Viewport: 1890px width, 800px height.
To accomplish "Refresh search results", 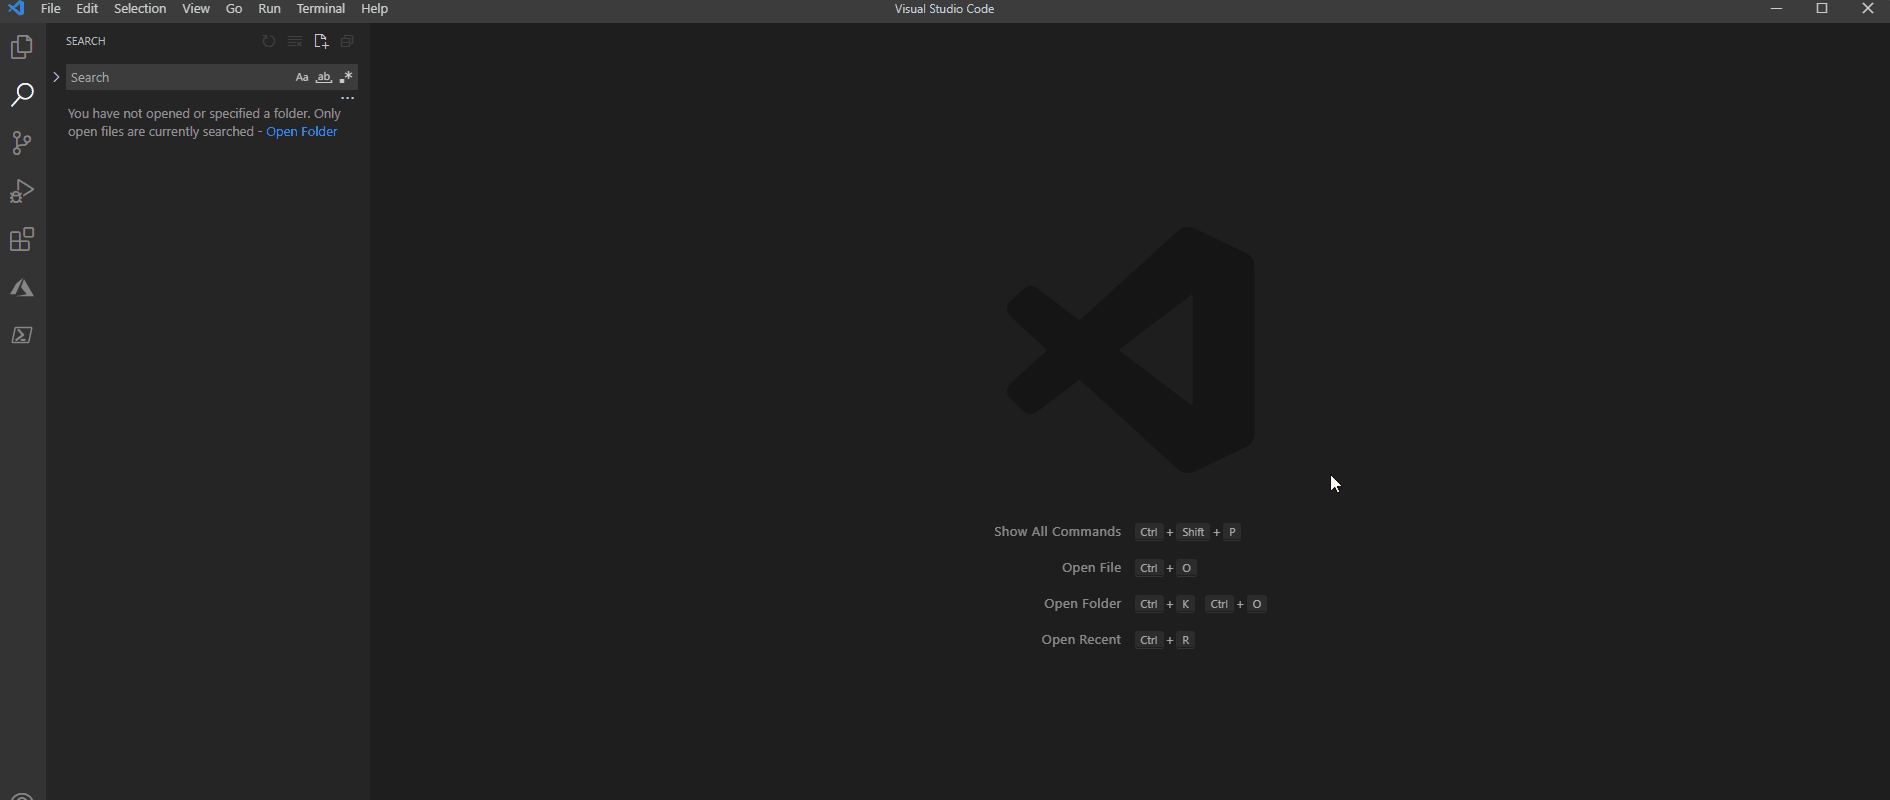I will pos(269,41).
